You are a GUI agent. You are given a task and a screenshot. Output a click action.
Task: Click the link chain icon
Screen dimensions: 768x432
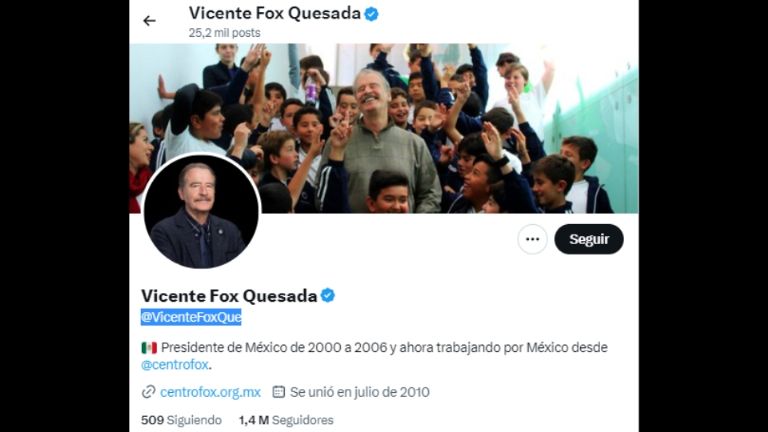[x=148, y=392]
